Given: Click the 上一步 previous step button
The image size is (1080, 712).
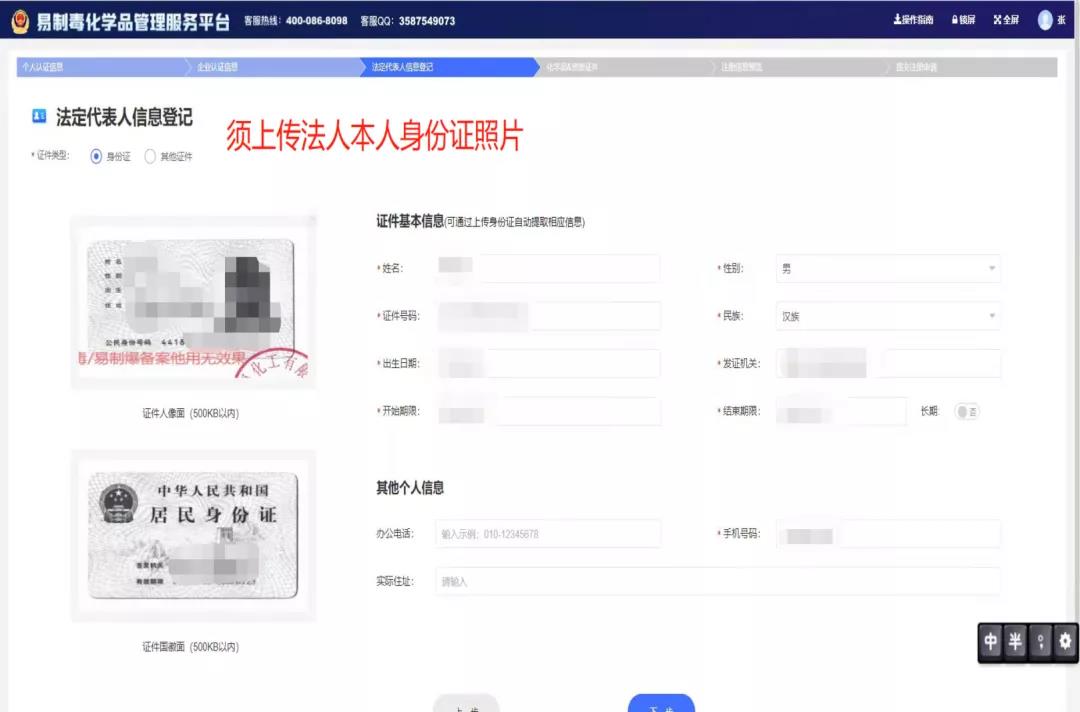Looking at the screenshot, I should [466, 704].
